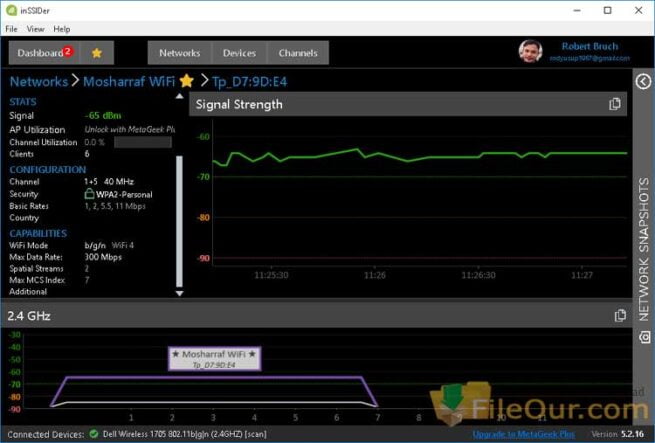655x443 pixels.
Task: Click the 1, 2, 5.5, 11 Mbps basic rates
Action: [x=115, y=206]
